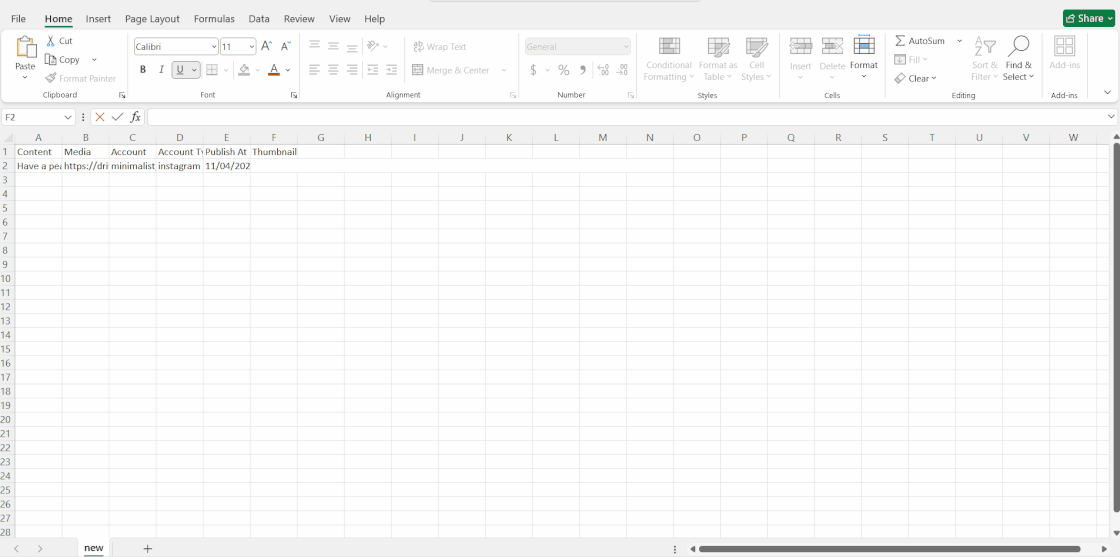Open the font size dropdown
Screen dimensions: 1120x557
[x=251, y=47]
